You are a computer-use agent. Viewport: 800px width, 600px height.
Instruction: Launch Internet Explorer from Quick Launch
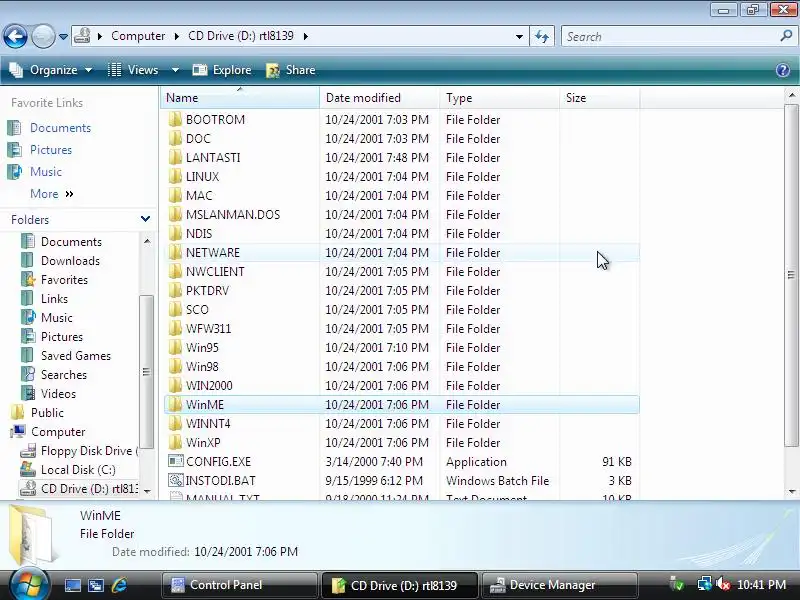pos(119,585)
